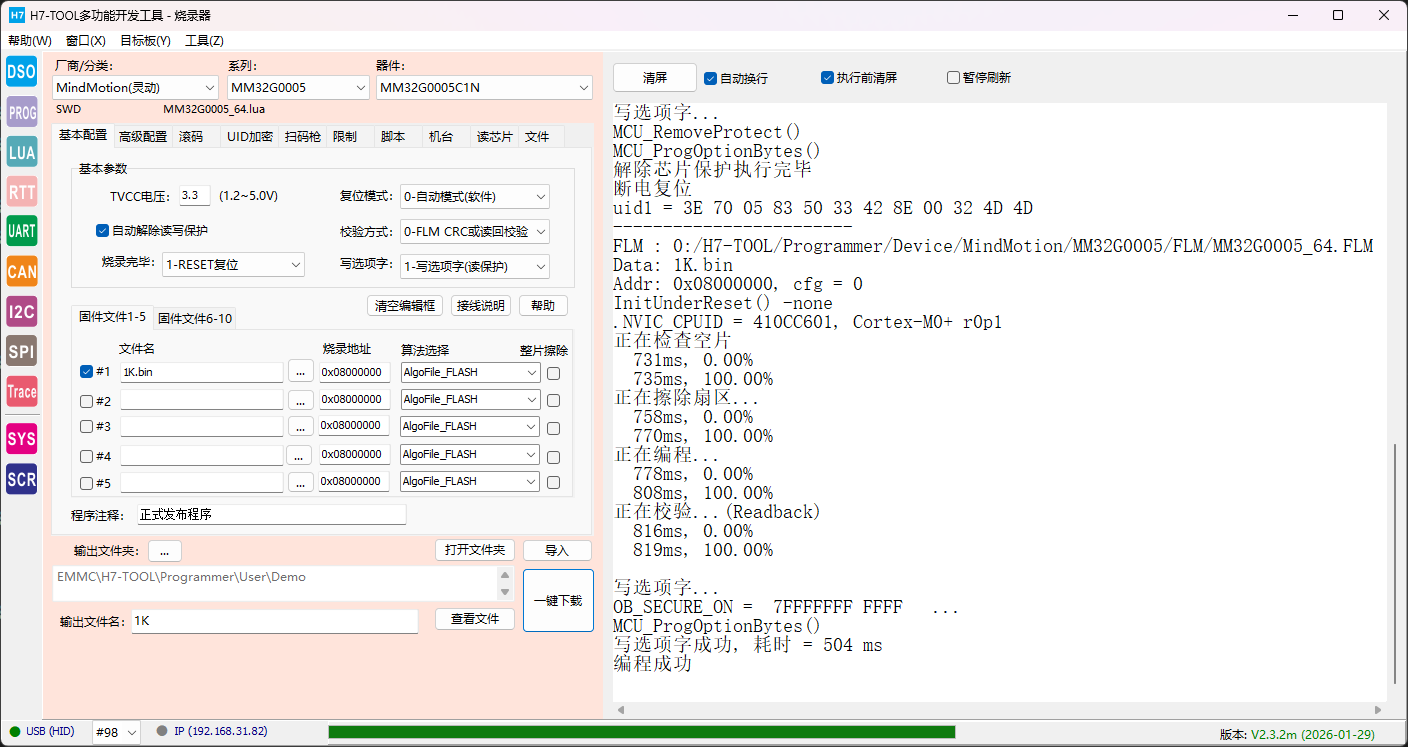Open the UART serial tool

pyautogui.click(x=21, y=231)
